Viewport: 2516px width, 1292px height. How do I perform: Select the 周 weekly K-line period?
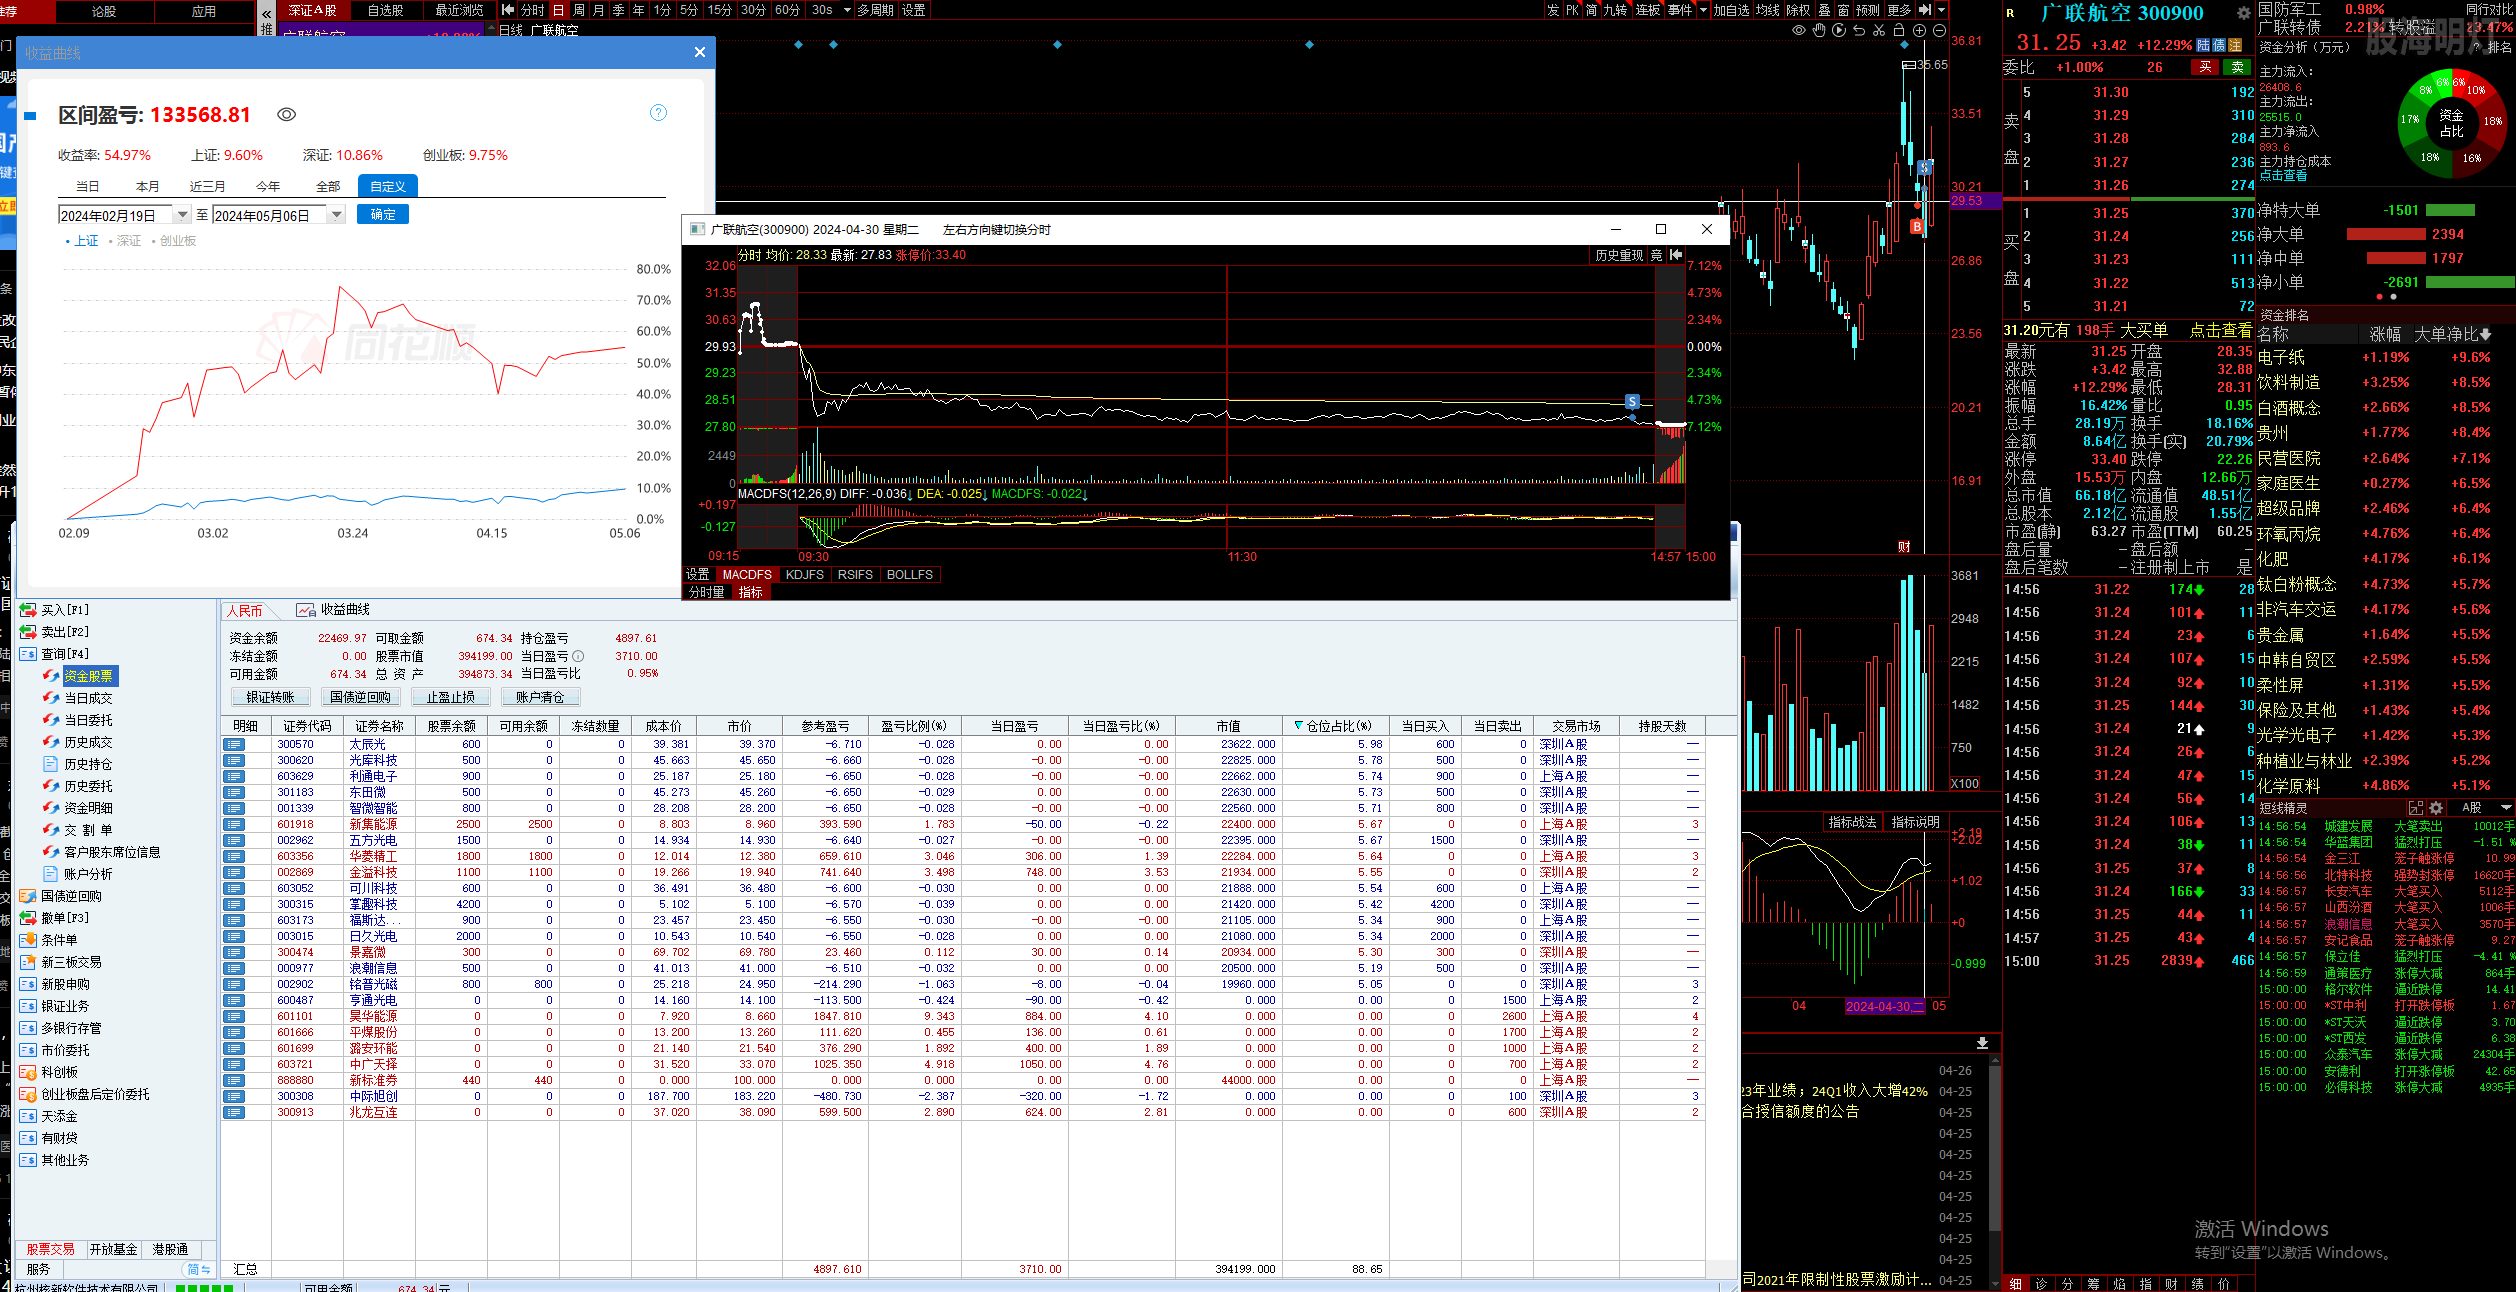pos(579,10)
